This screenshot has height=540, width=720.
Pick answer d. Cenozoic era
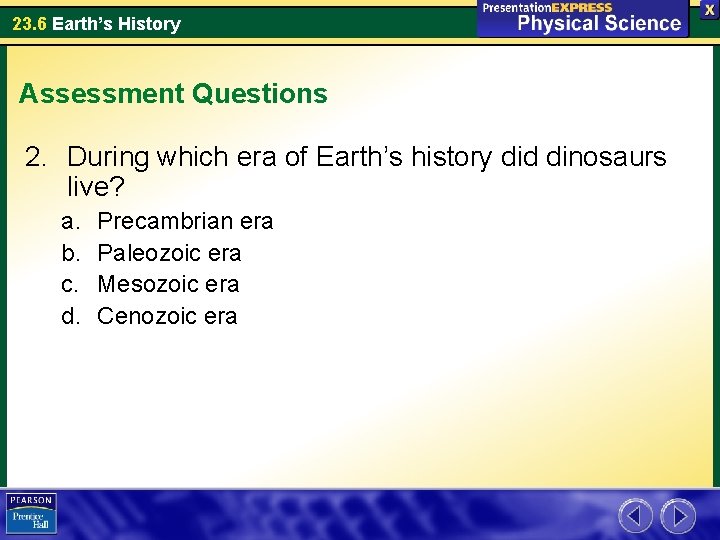149,316
